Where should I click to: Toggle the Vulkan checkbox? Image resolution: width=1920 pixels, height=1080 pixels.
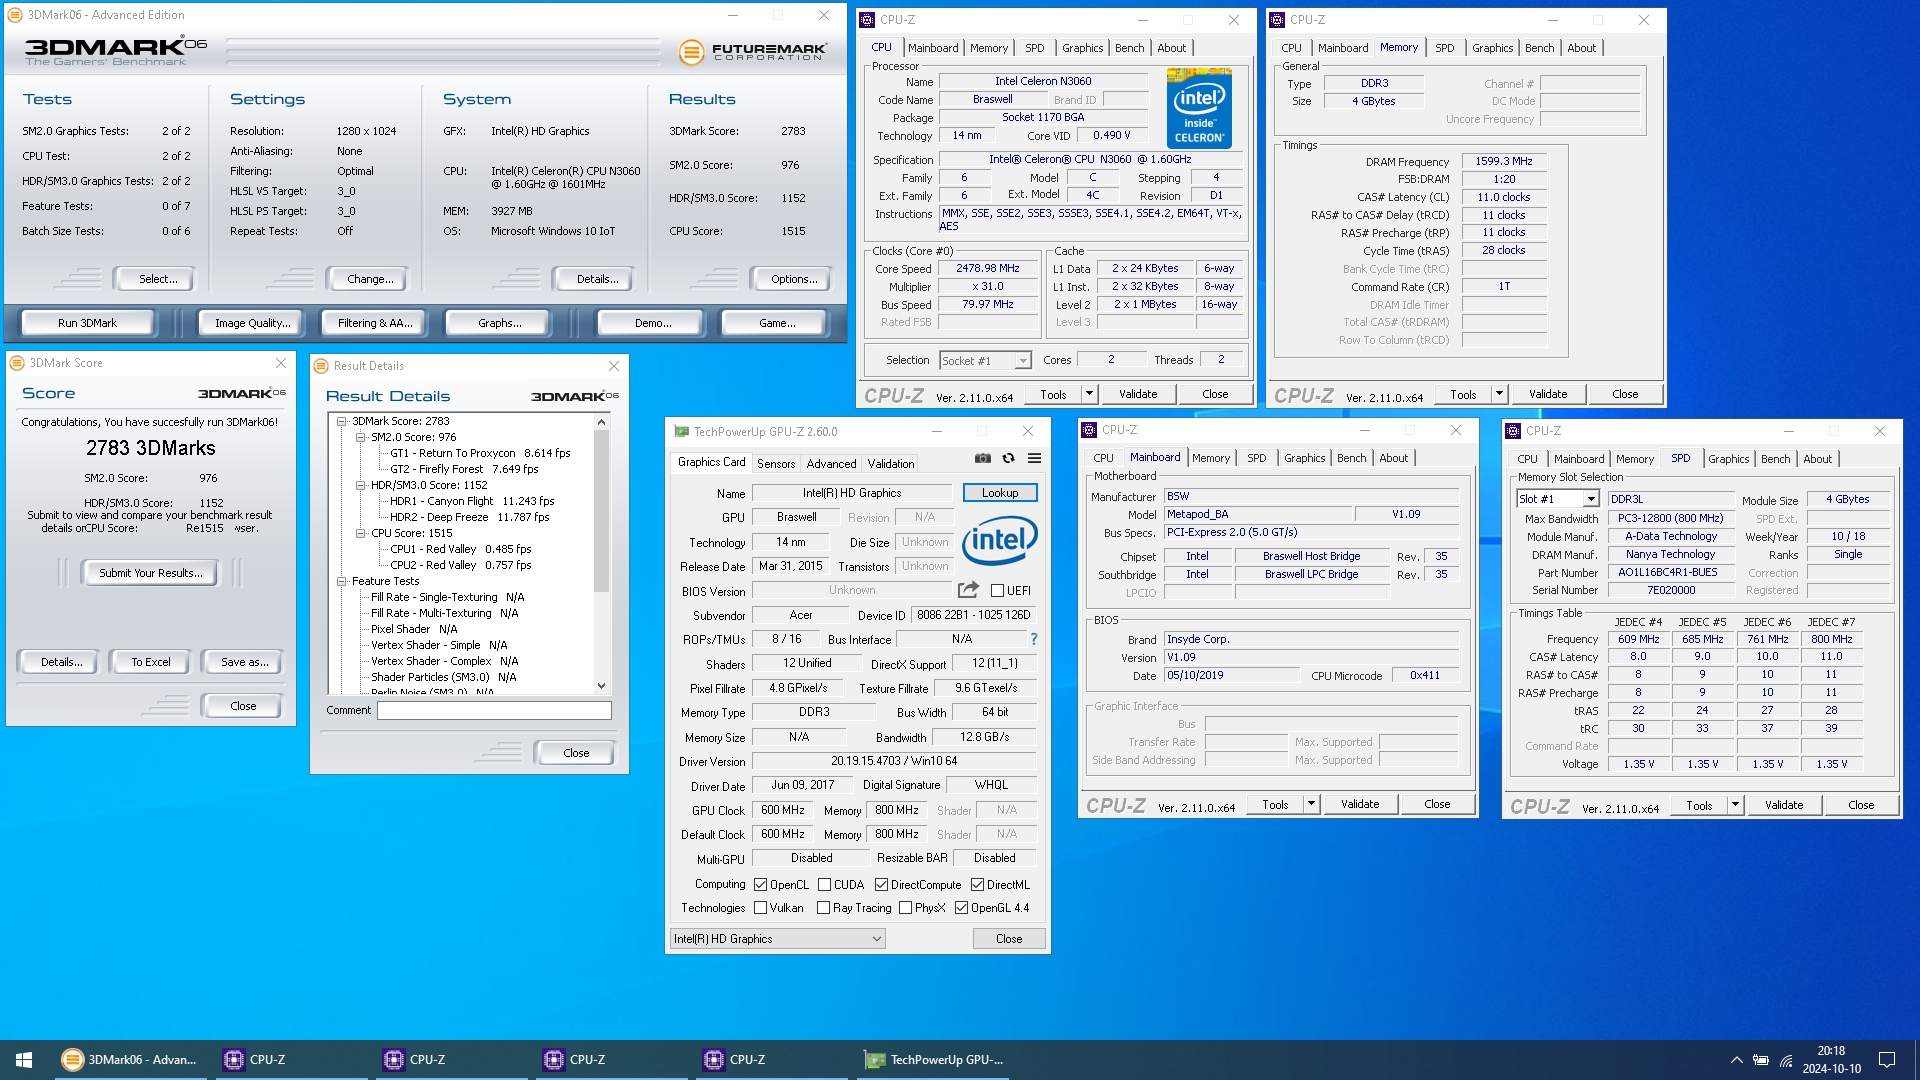[761, 908]
